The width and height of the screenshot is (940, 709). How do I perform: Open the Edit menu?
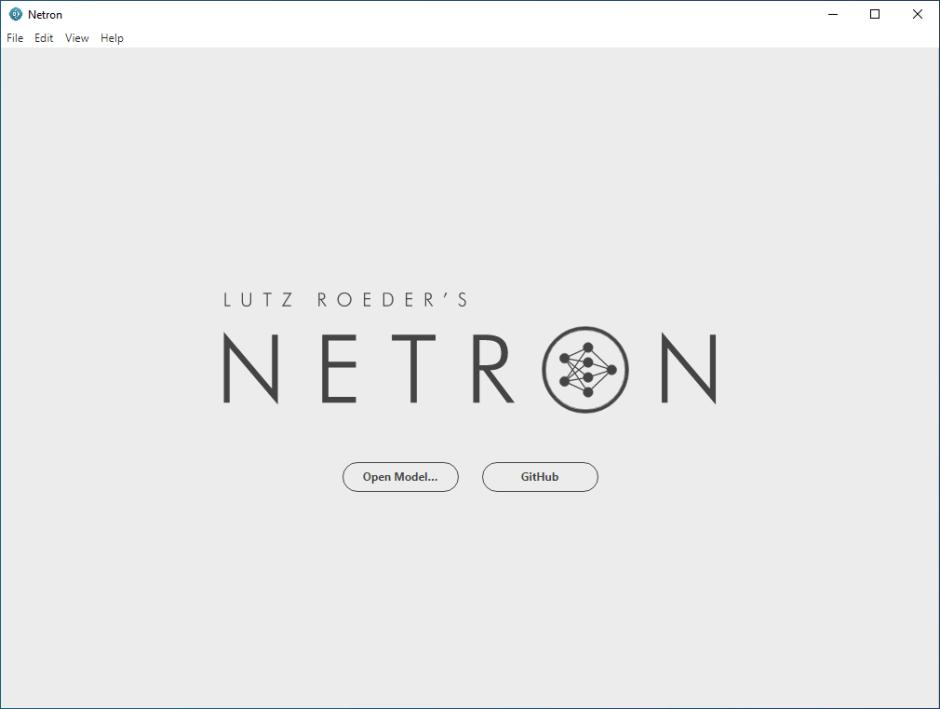click(44, 38)
